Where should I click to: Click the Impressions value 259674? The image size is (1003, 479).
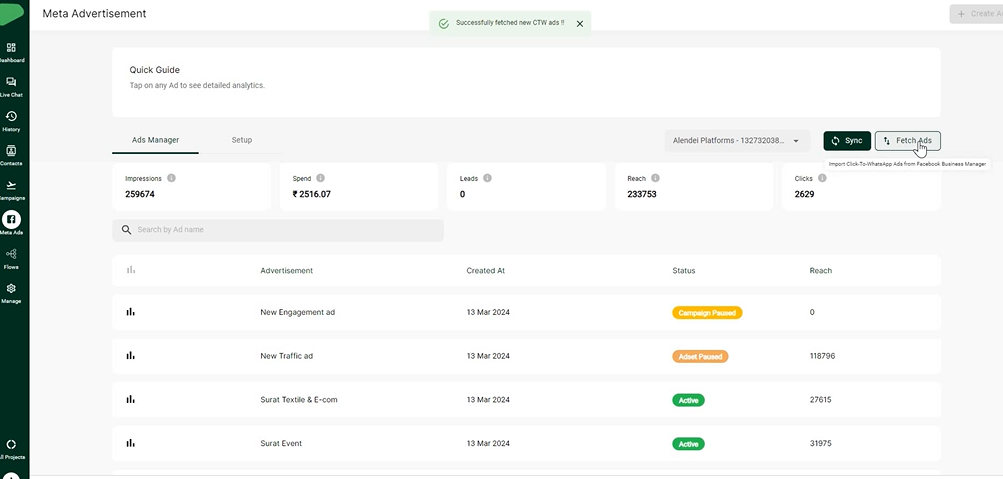click(140, 194)
